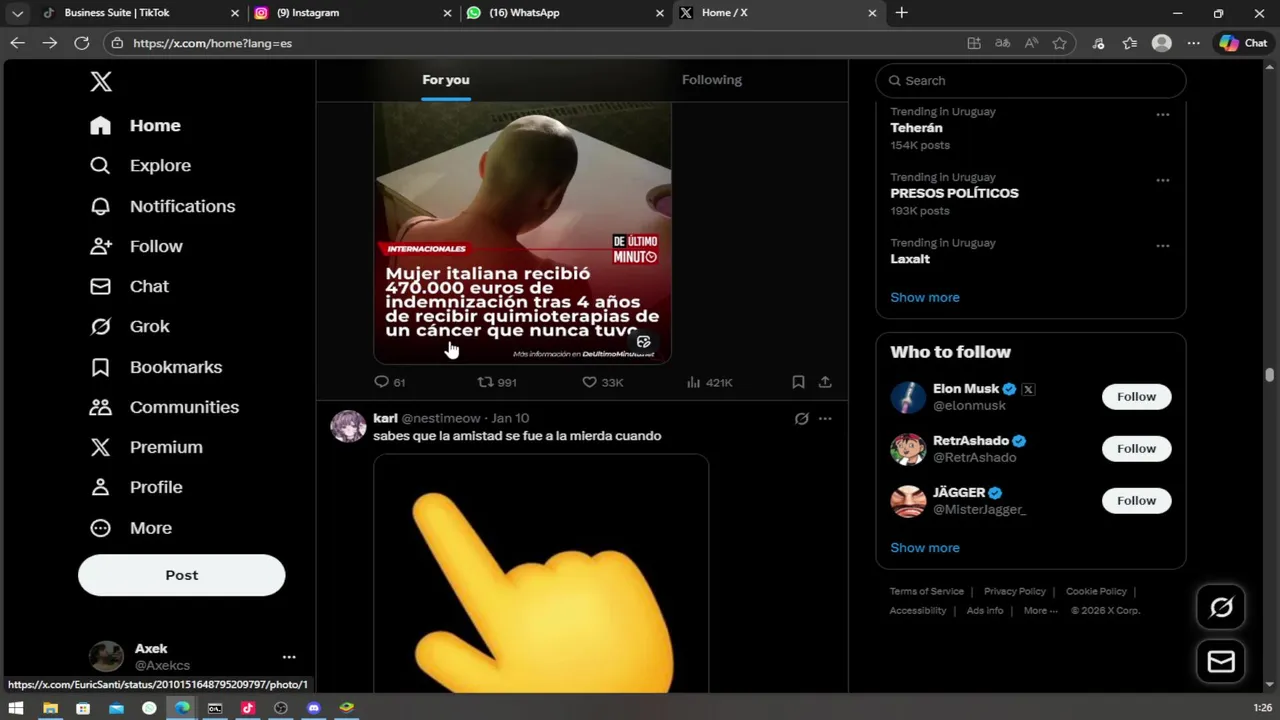Like the post with 33K likes

(x=602, y=382)
